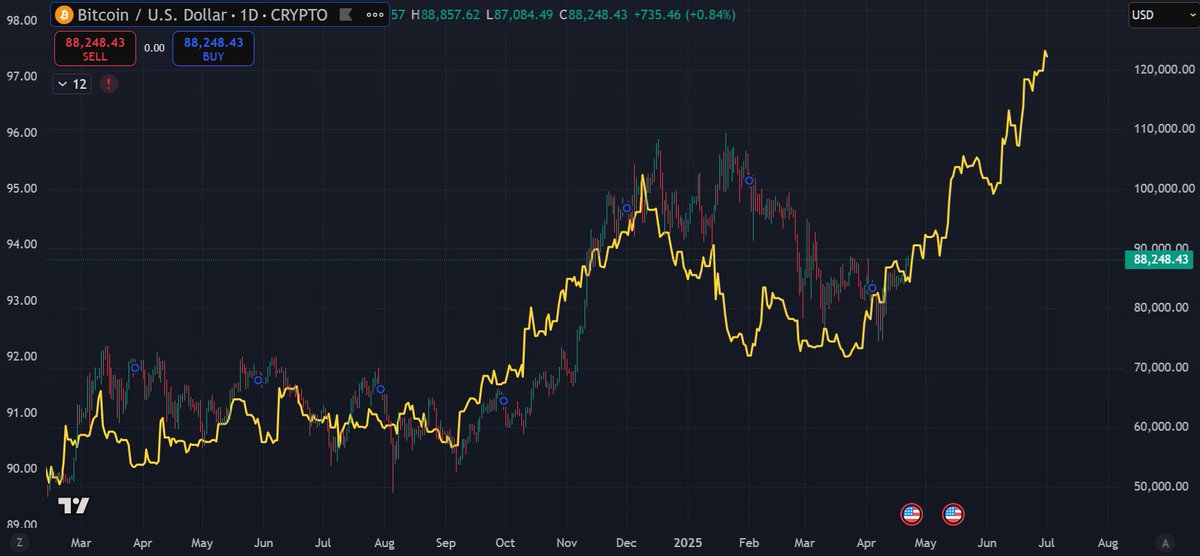
Task: Click the 80,000.00 price axis label
Action: (1161, 308)
